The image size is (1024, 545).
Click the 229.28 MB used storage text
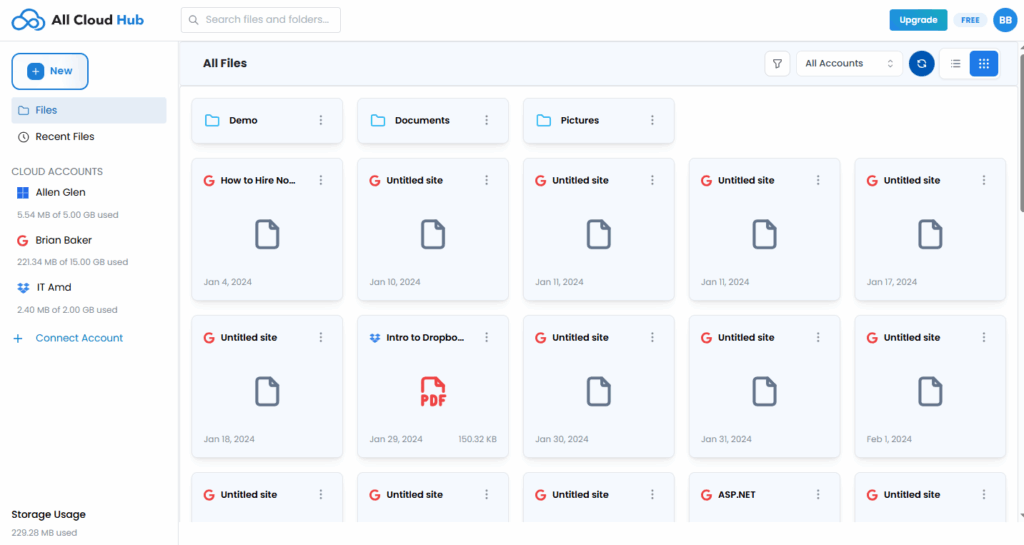[44, 533]
